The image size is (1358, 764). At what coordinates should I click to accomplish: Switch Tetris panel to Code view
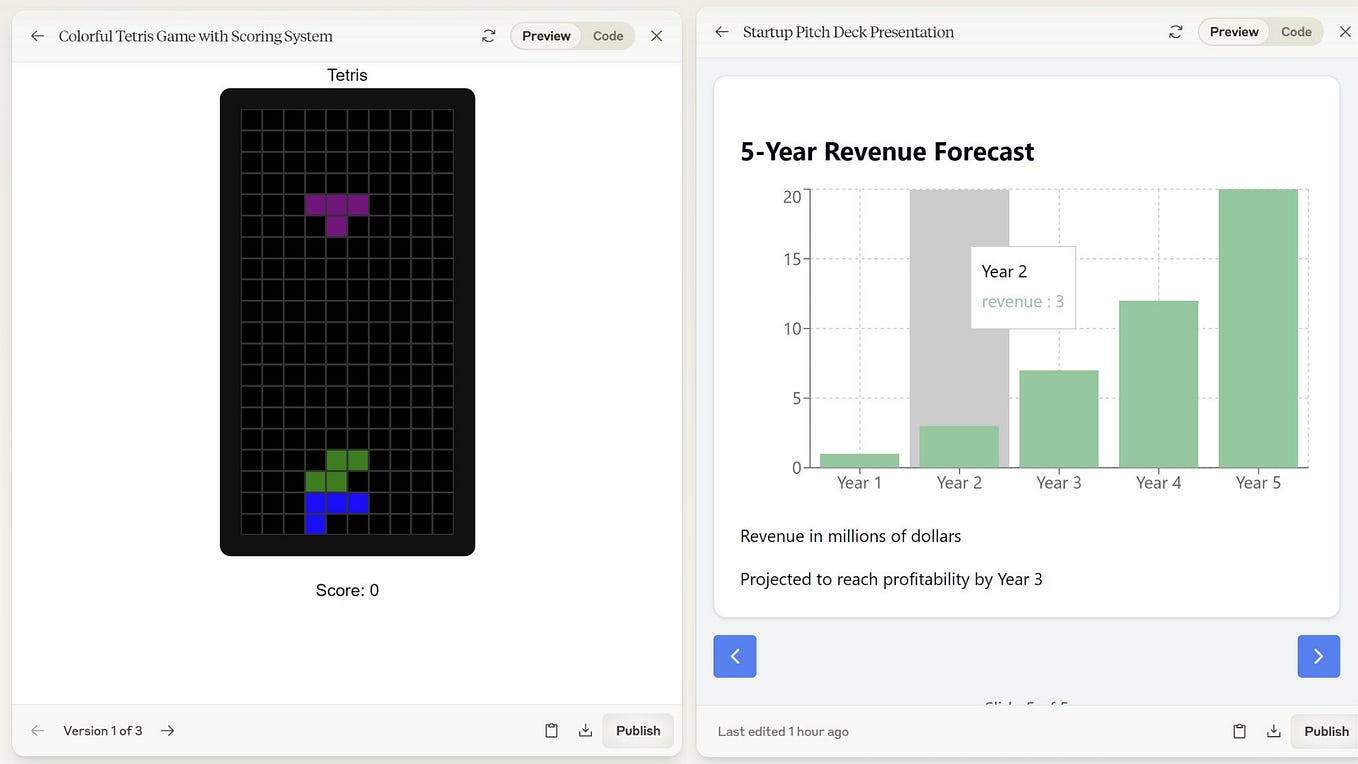pos(608,36)
